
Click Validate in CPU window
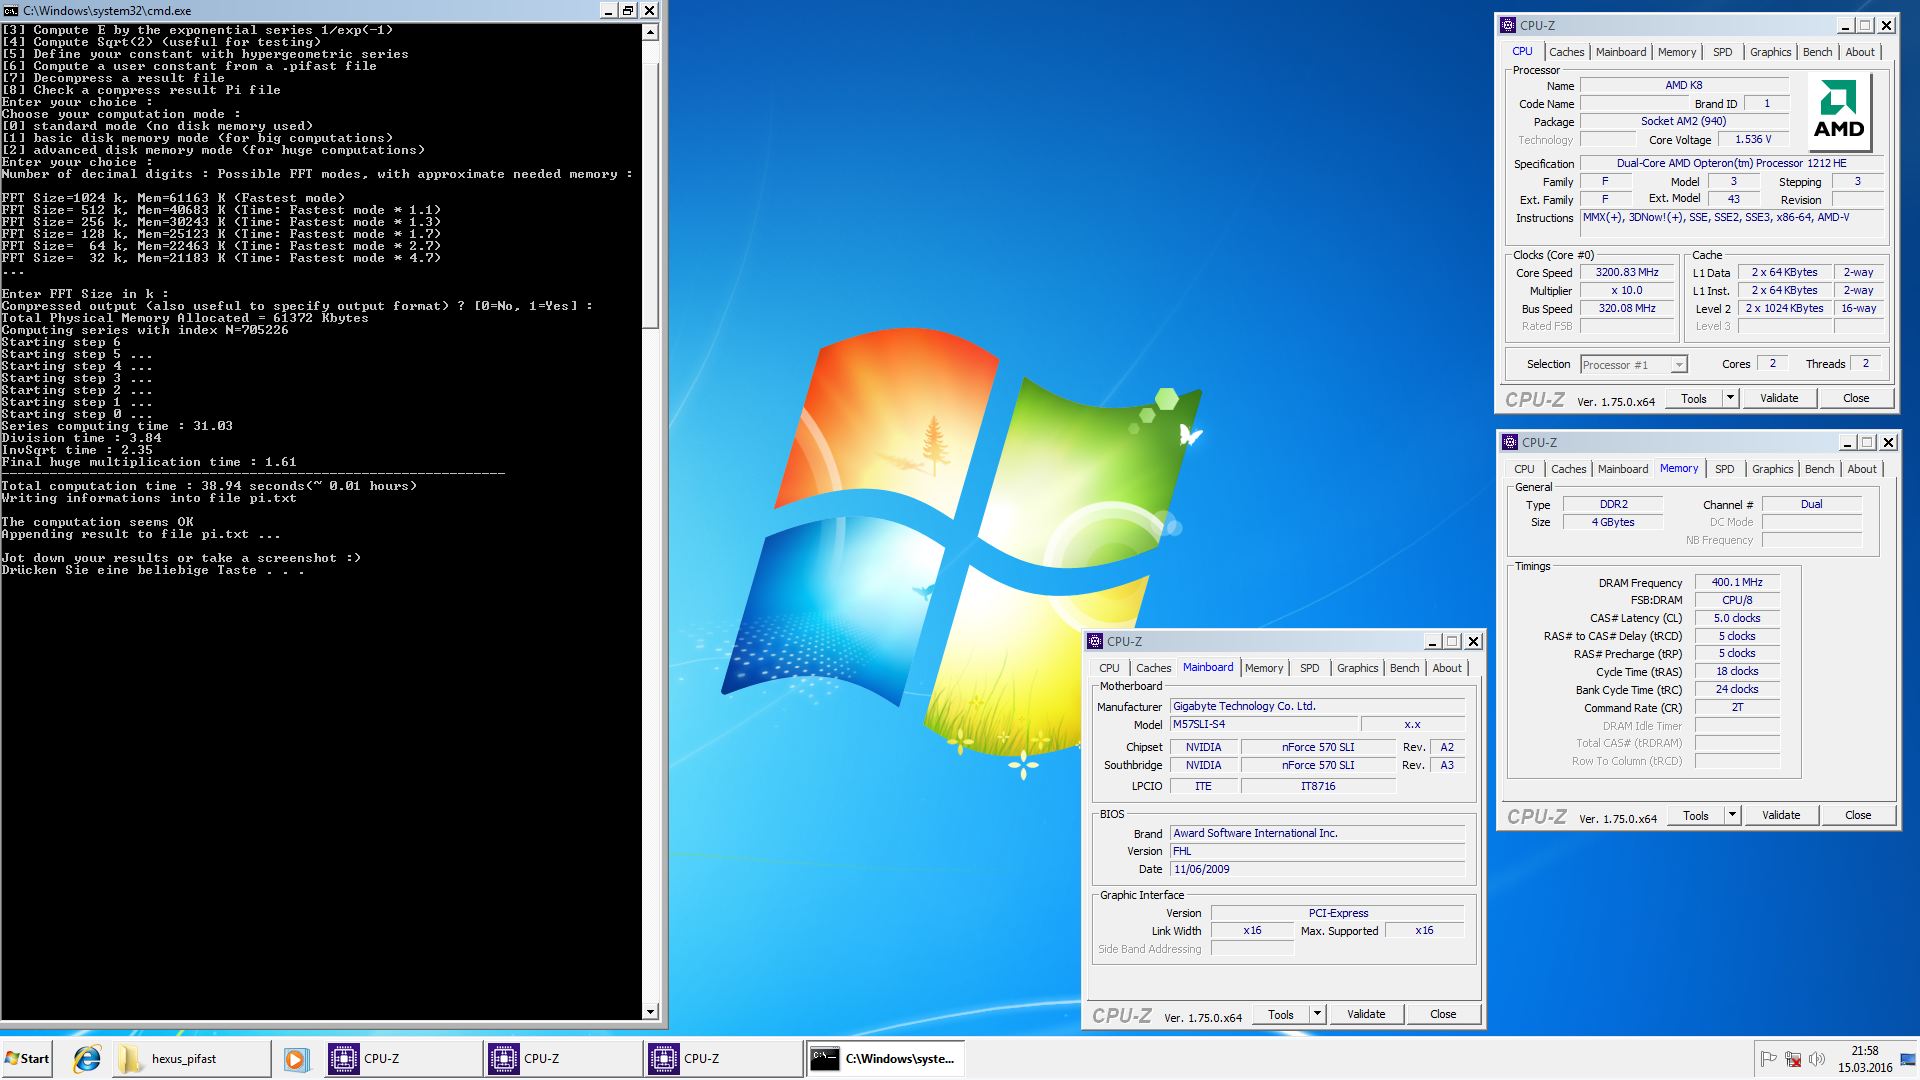(x=1779, y=398)
